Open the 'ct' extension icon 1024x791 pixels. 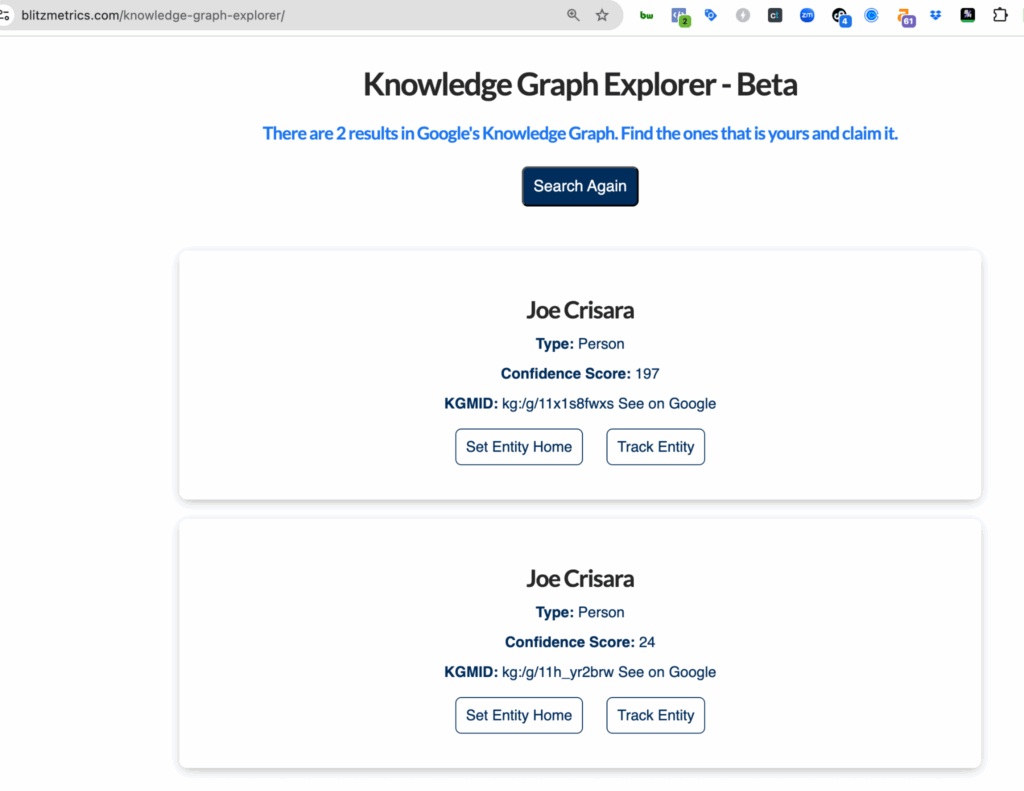click(x=775, y=15)
